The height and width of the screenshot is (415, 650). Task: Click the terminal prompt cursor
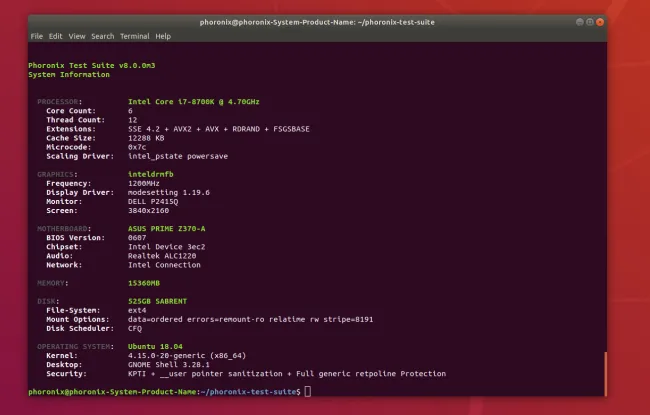pyautogui.click(x=308, y=391)
